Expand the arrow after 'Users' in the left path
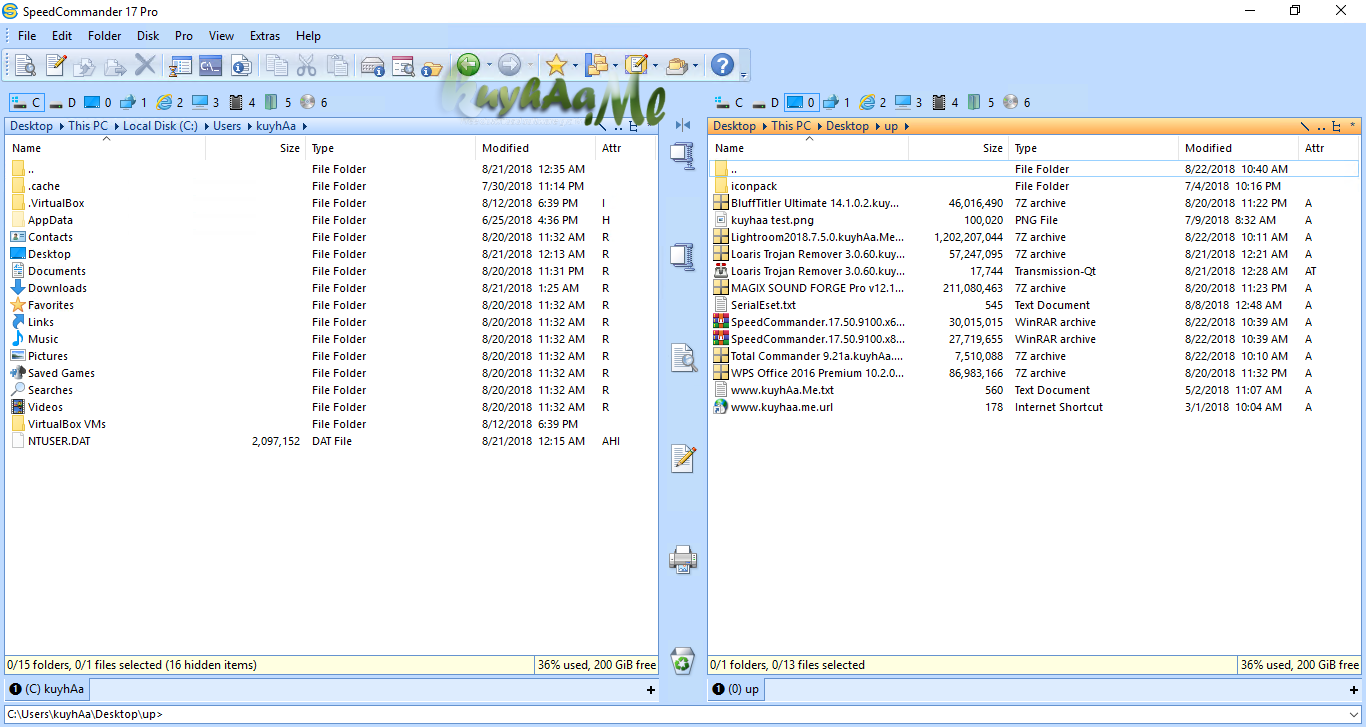The image size is (1366, 727). (x=249, y=126)
